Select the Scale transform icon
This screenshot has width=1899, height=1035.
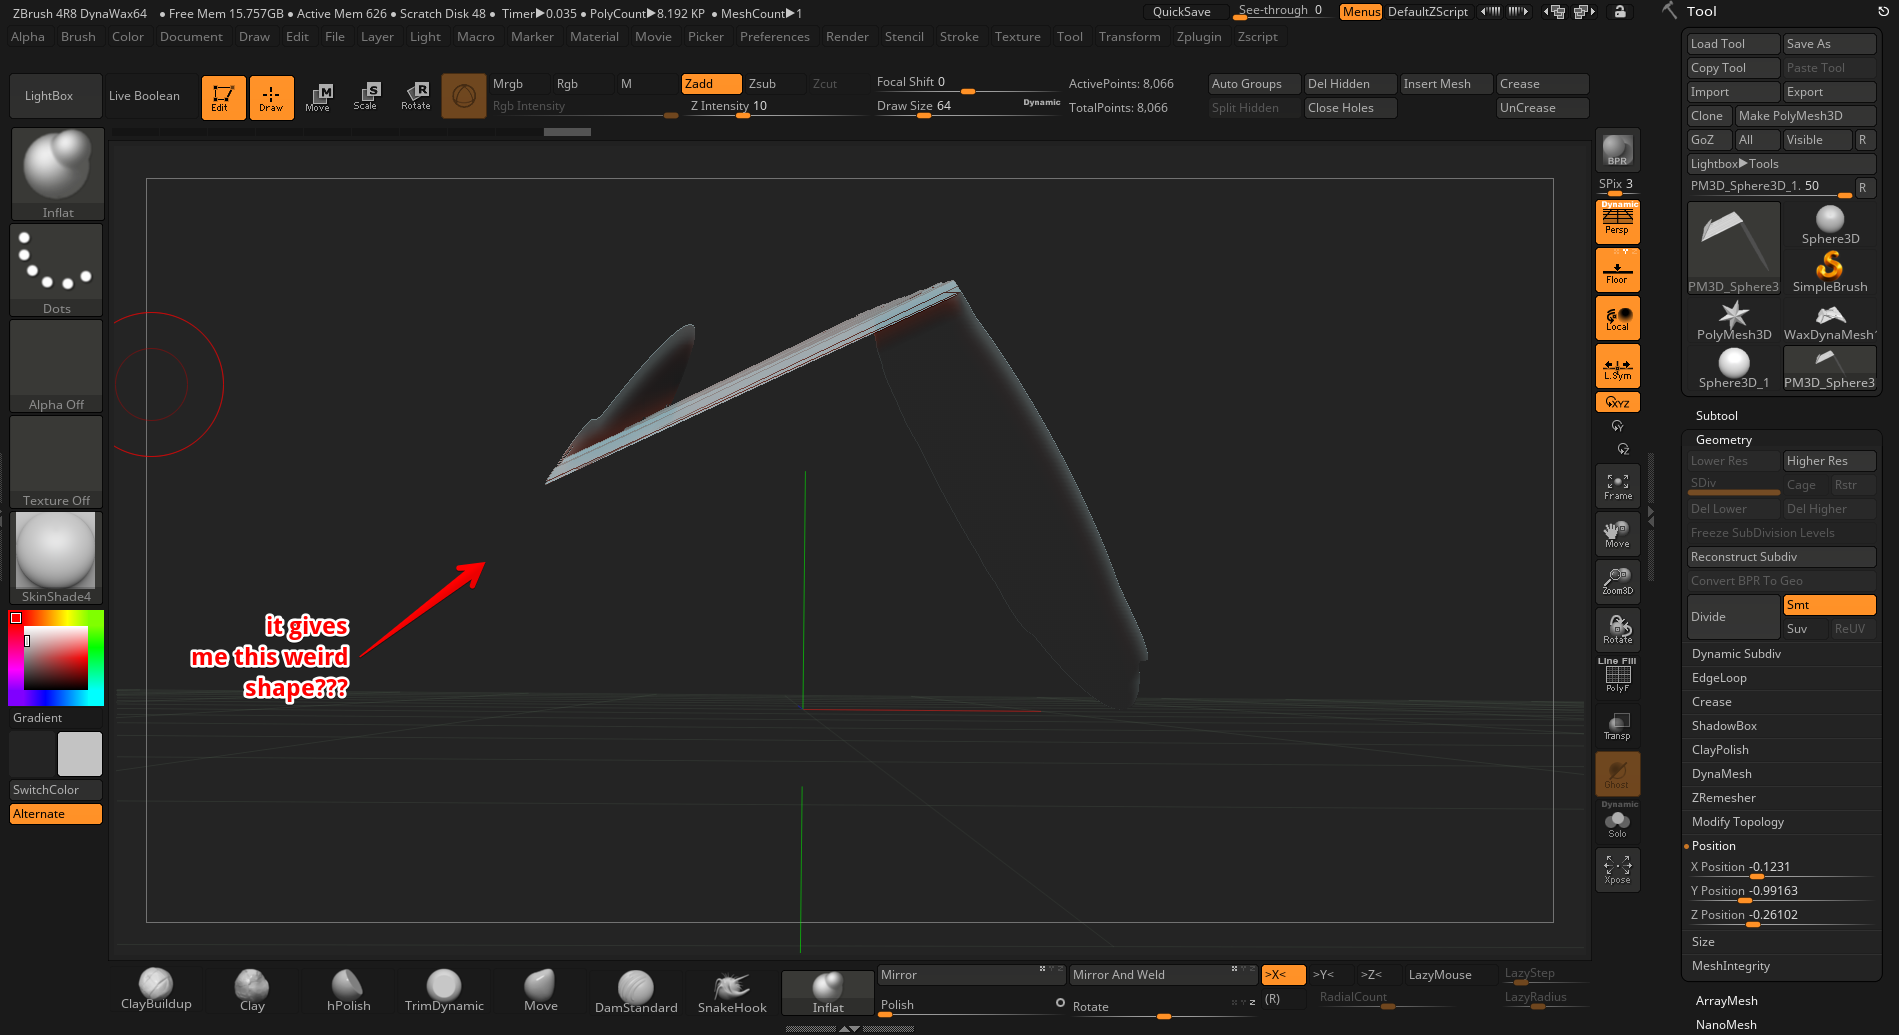coord(366,97)
